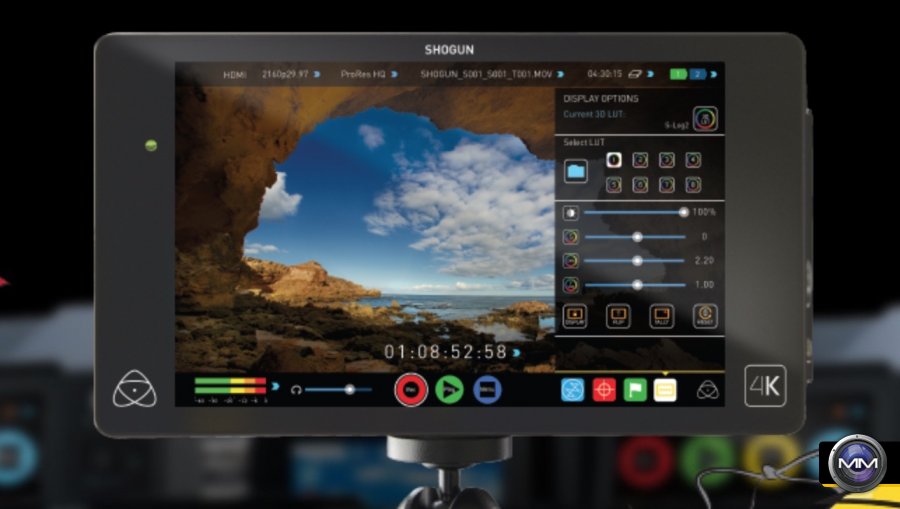Viewport: 900px width, 509px height.
Task: Adjust the brightness slider set to 100%
Action: coord(636,212)
